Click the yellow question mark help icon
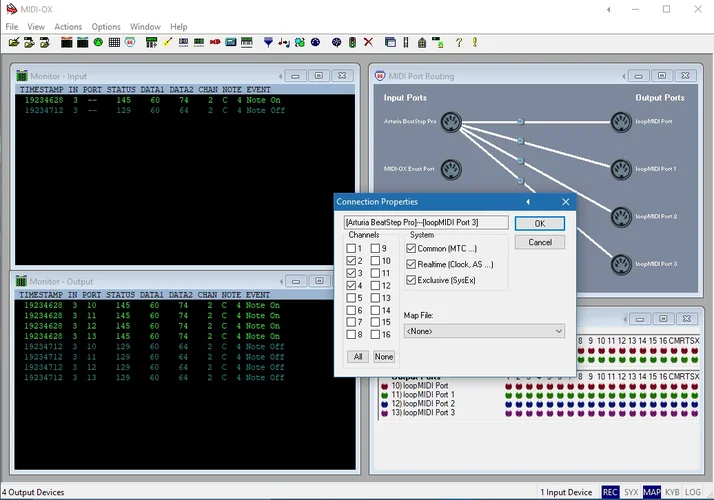This screenshot has height=500, width=714. tap(459, 42)
